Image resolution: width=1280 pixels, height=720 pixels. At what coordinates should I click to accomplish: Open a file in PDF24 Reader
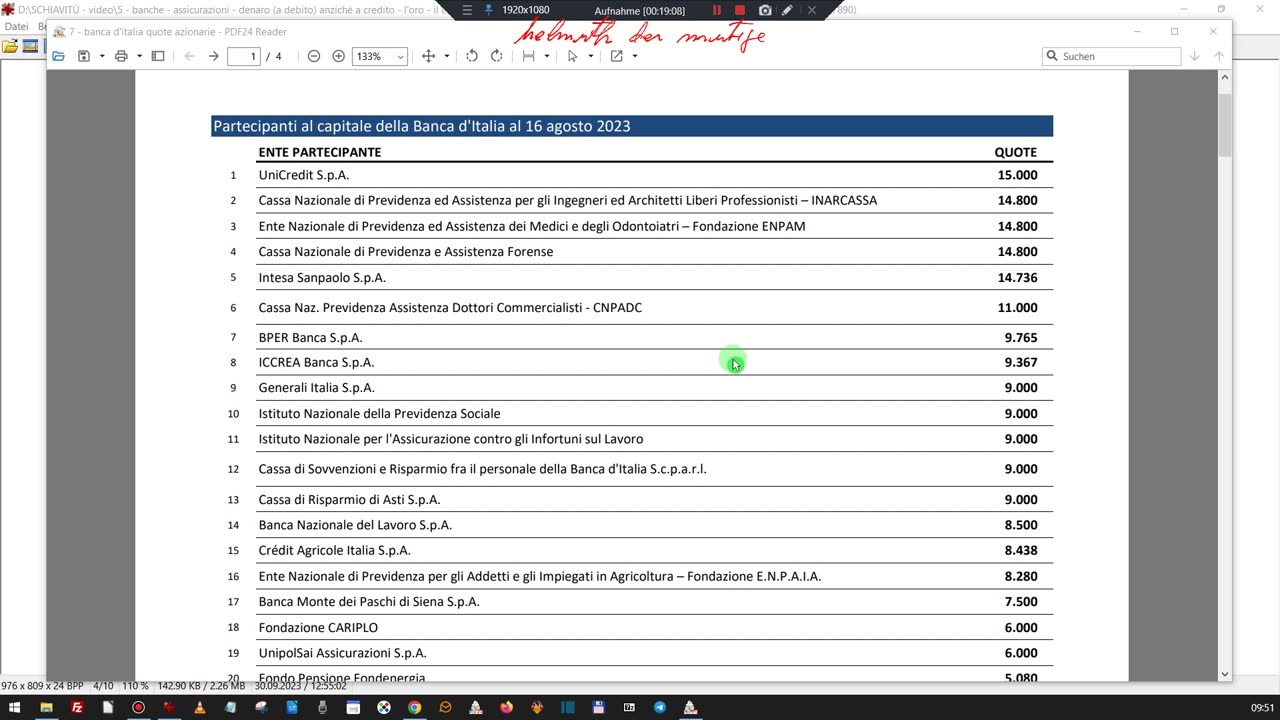tap(59, 56)
